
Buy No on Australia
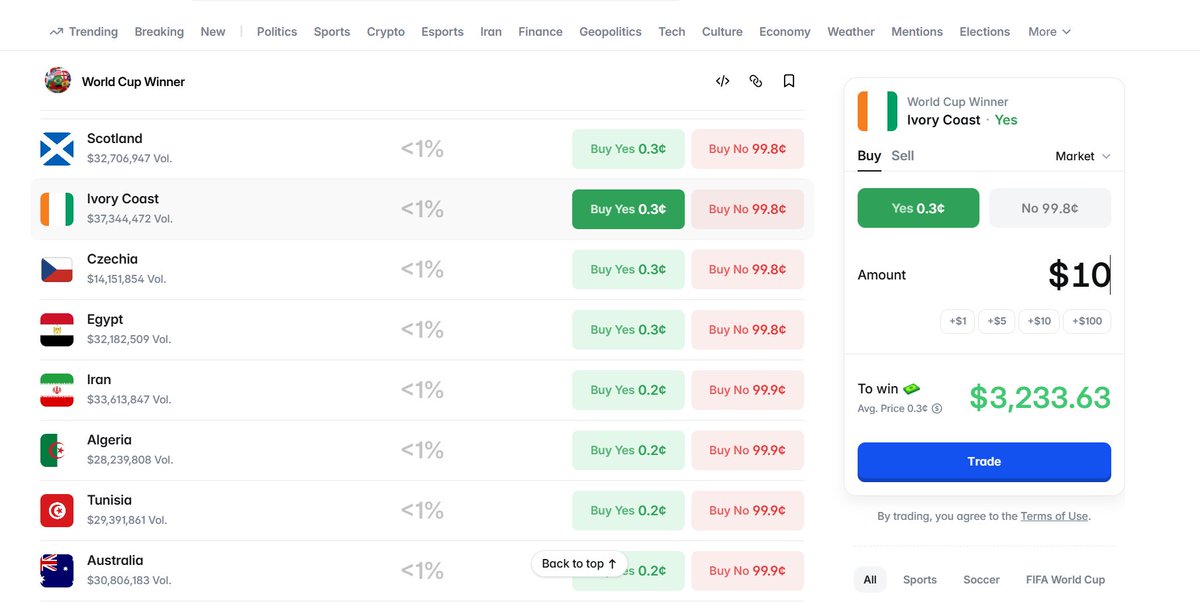747,570
